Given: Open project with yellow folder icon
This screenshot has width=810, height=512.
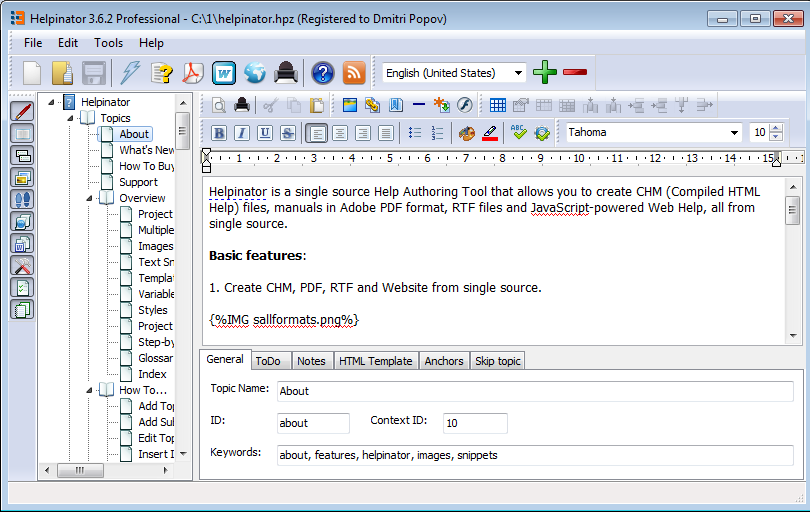Looking at the screenshot, I should [63, 73].
